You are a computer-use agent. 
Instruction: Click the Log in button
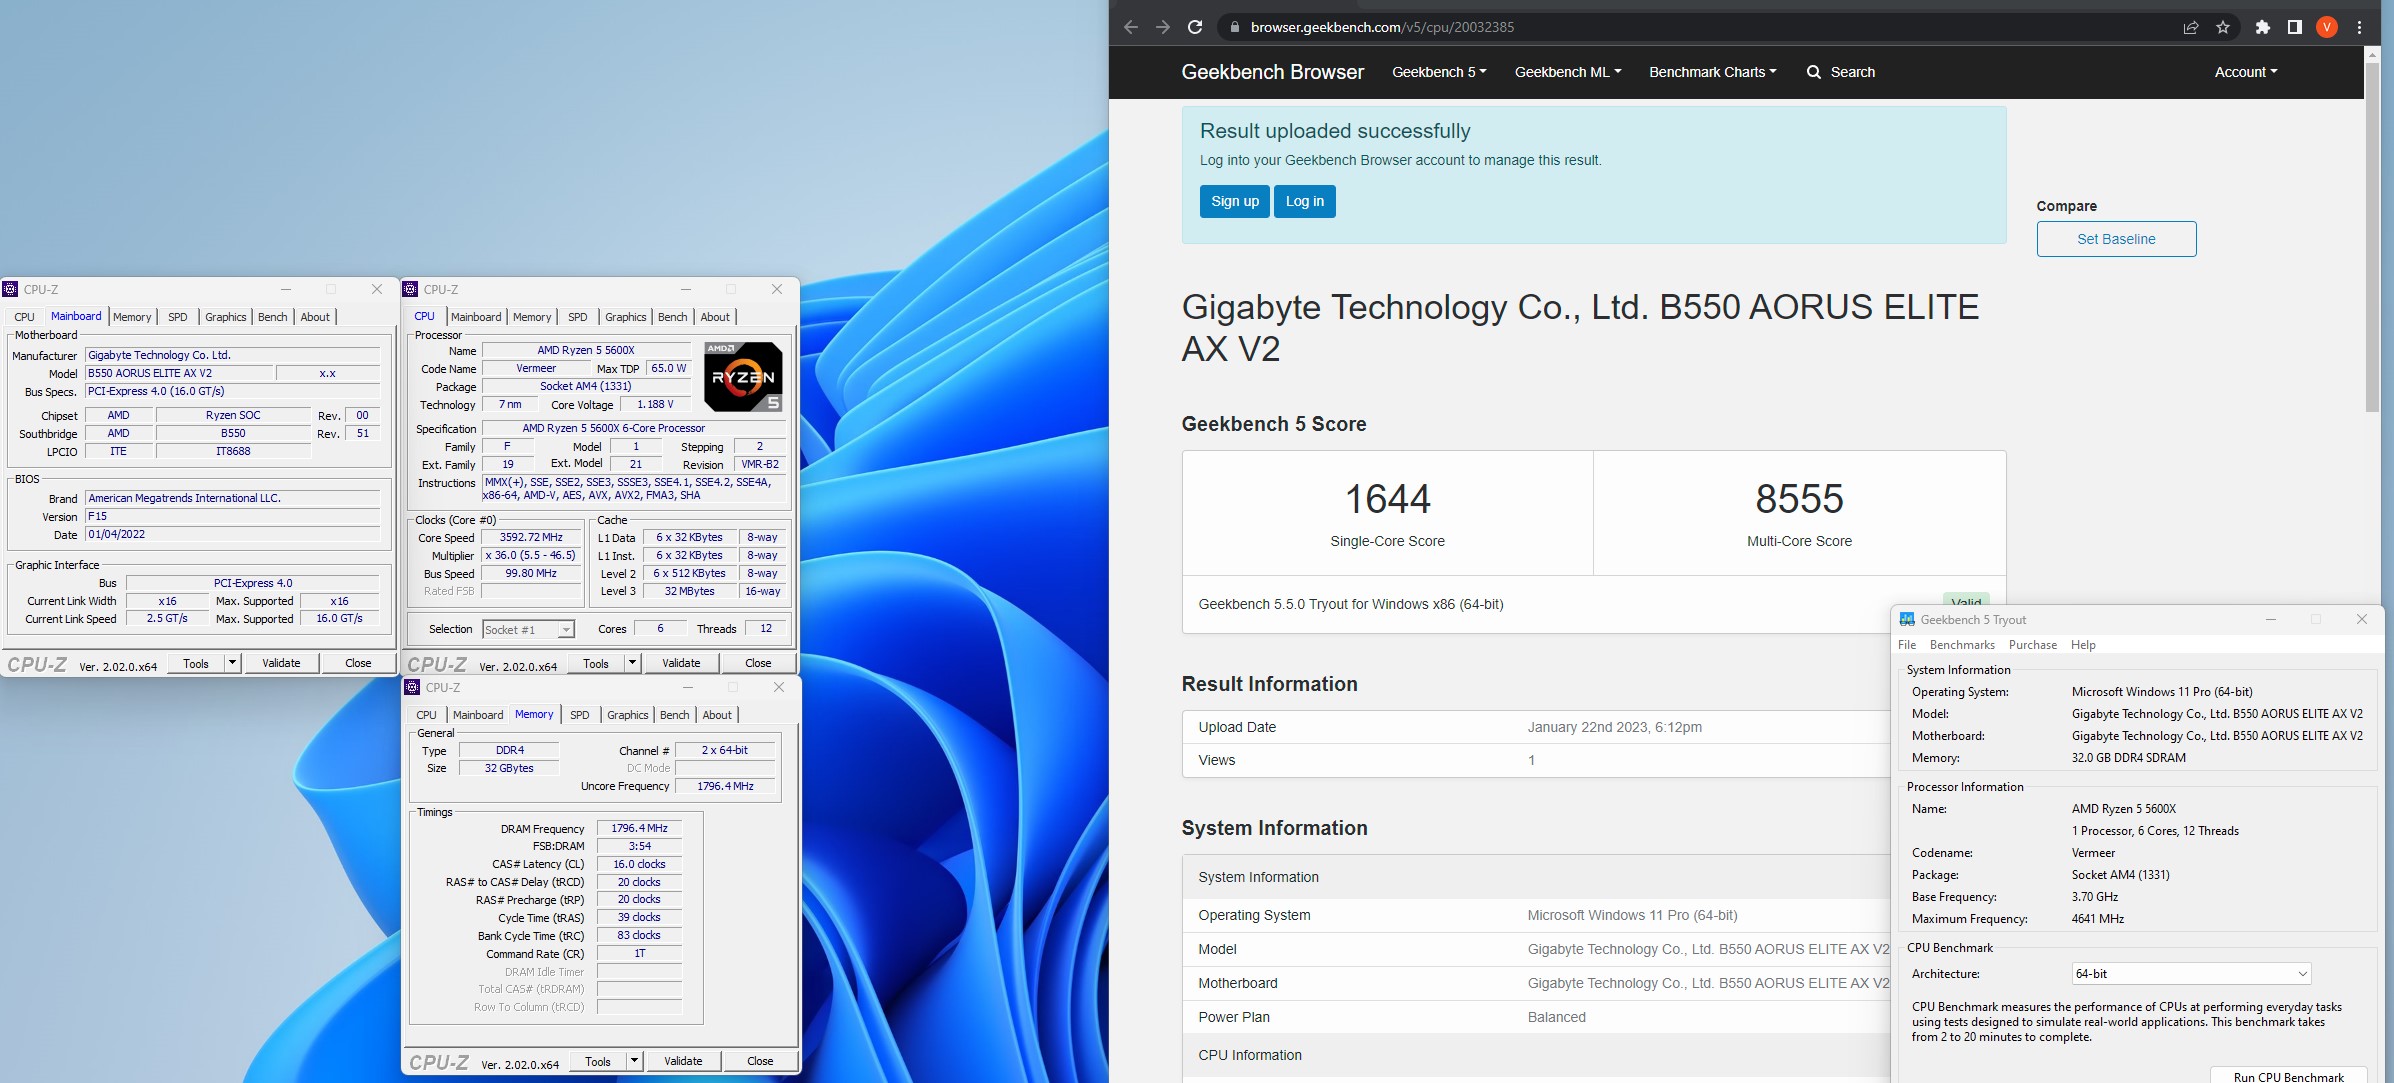pyautogui.click(x=1305, y=201)
